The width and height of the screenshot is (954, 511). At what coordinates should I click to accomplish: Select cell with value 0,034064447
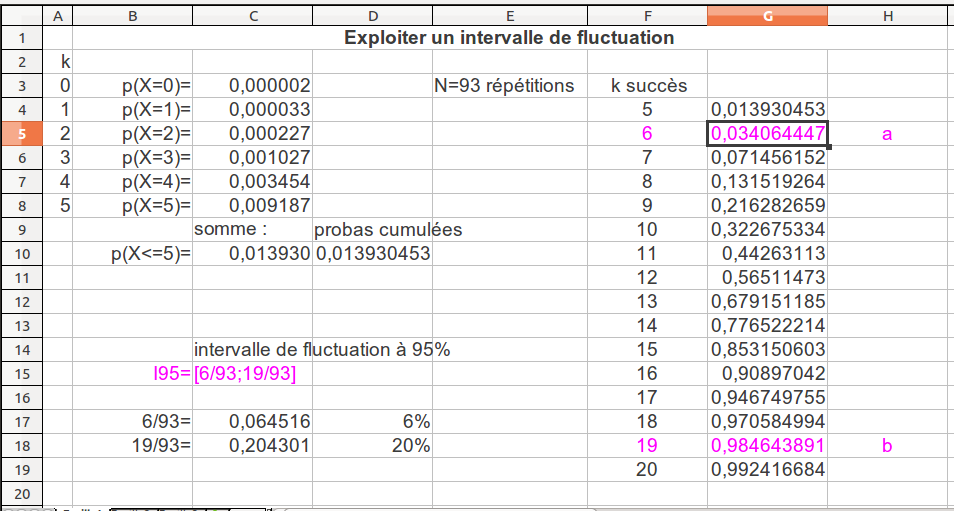coord(767,134)
